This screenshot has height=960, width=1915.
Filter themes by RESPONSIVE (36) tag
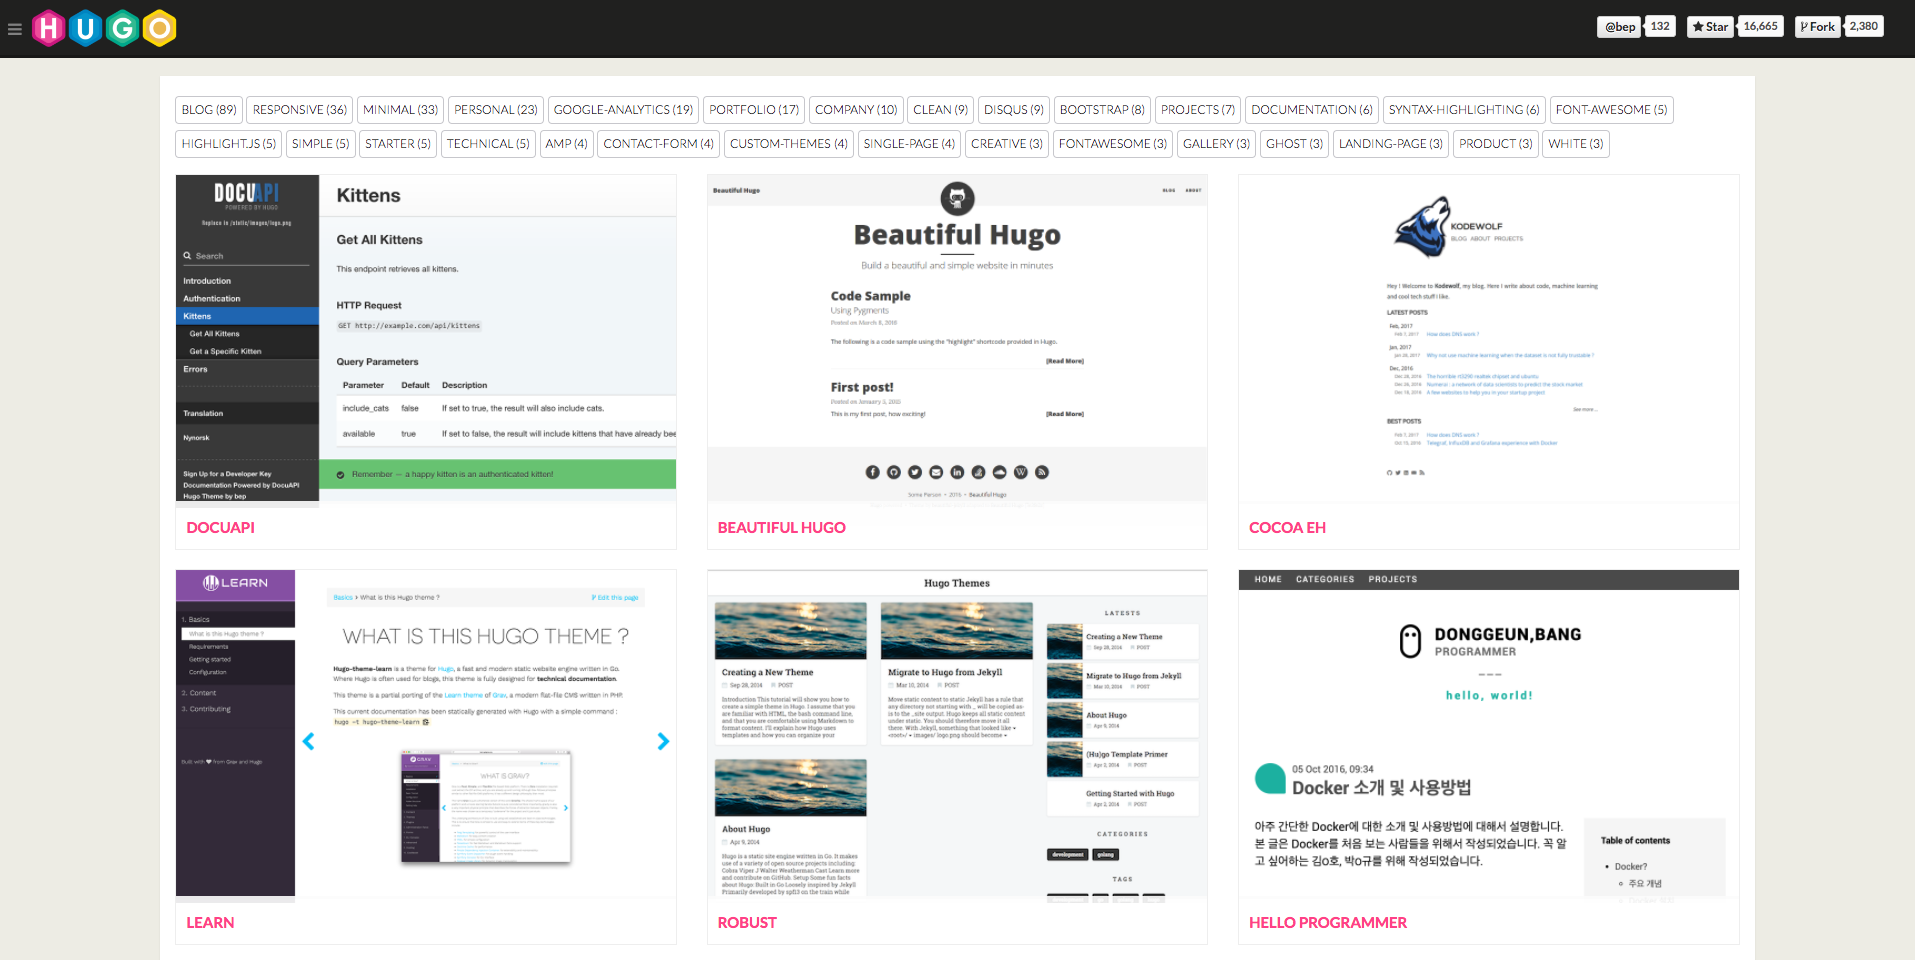tap(300, 110)
